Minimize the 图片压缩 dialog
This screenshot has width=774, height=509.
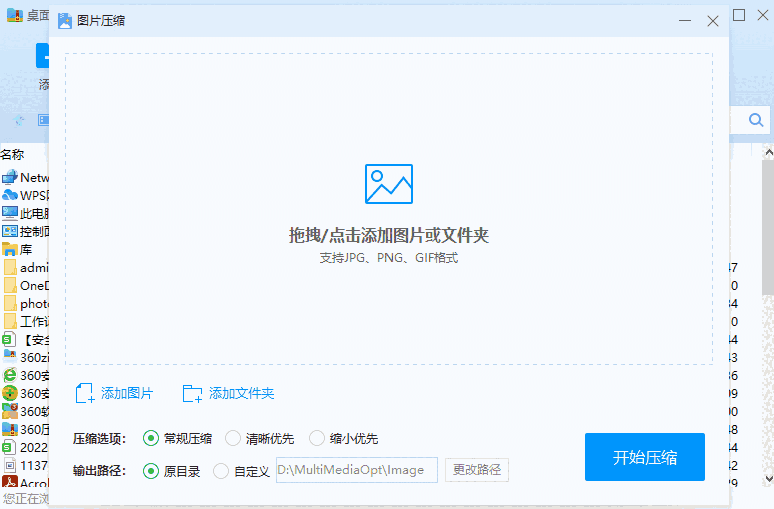pyautogui.click(x=685, y=21)
